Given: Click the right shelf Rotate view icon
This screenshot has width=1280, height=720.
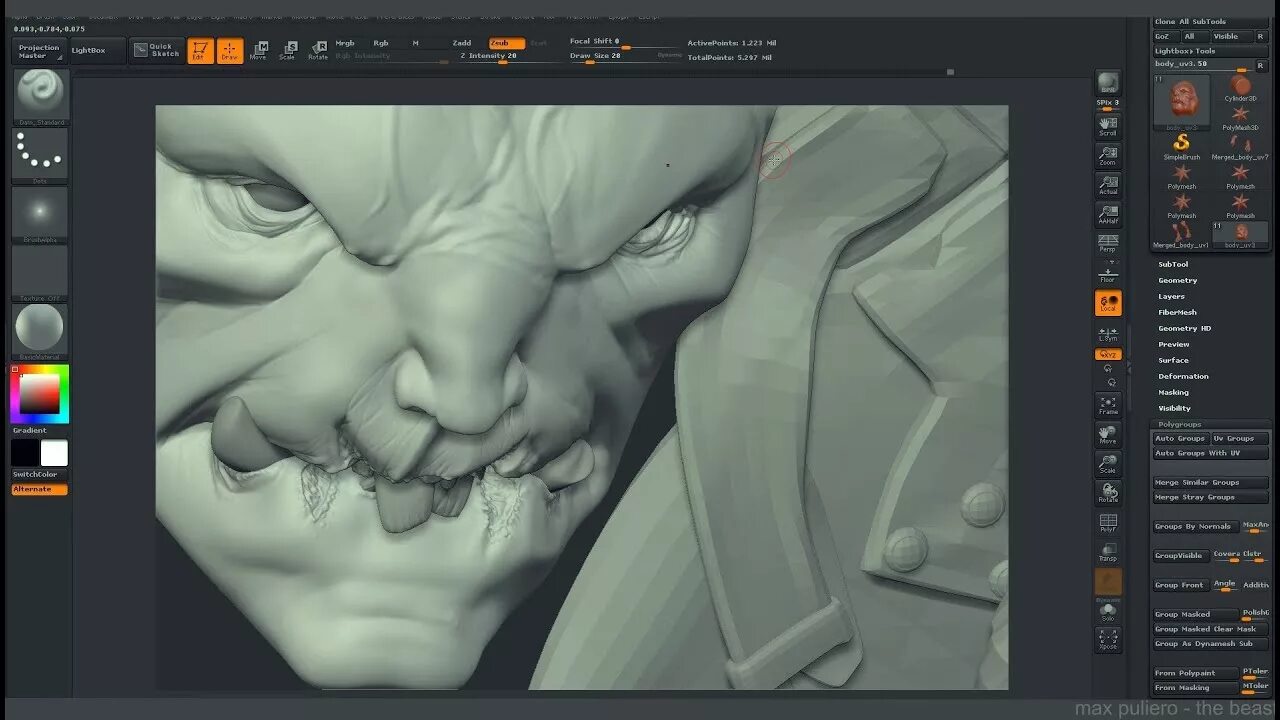Looking at the screenshot, I should click(1108, 493).
